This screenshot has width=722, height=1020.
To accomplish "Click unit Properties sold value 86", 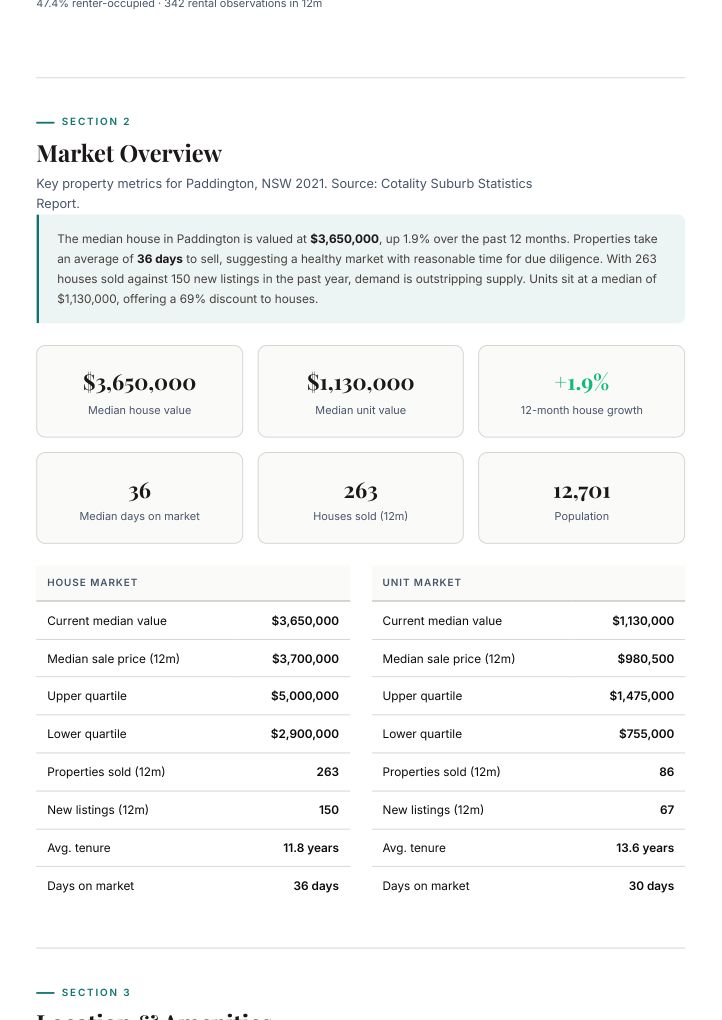I will (667, 772).
